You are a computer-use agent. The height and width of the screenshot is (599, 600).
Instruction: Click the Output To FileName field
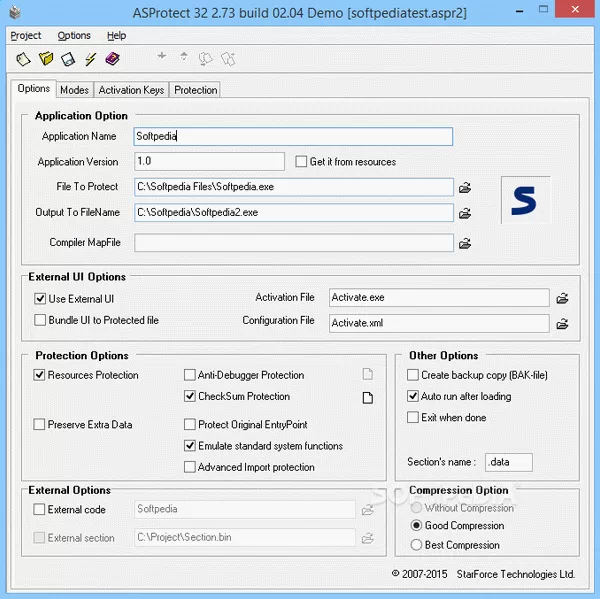coord(294,212)
